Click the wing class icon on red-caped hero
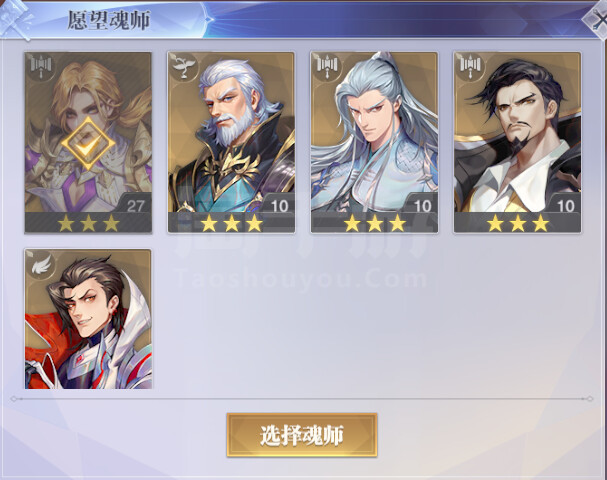 point(41,264)
